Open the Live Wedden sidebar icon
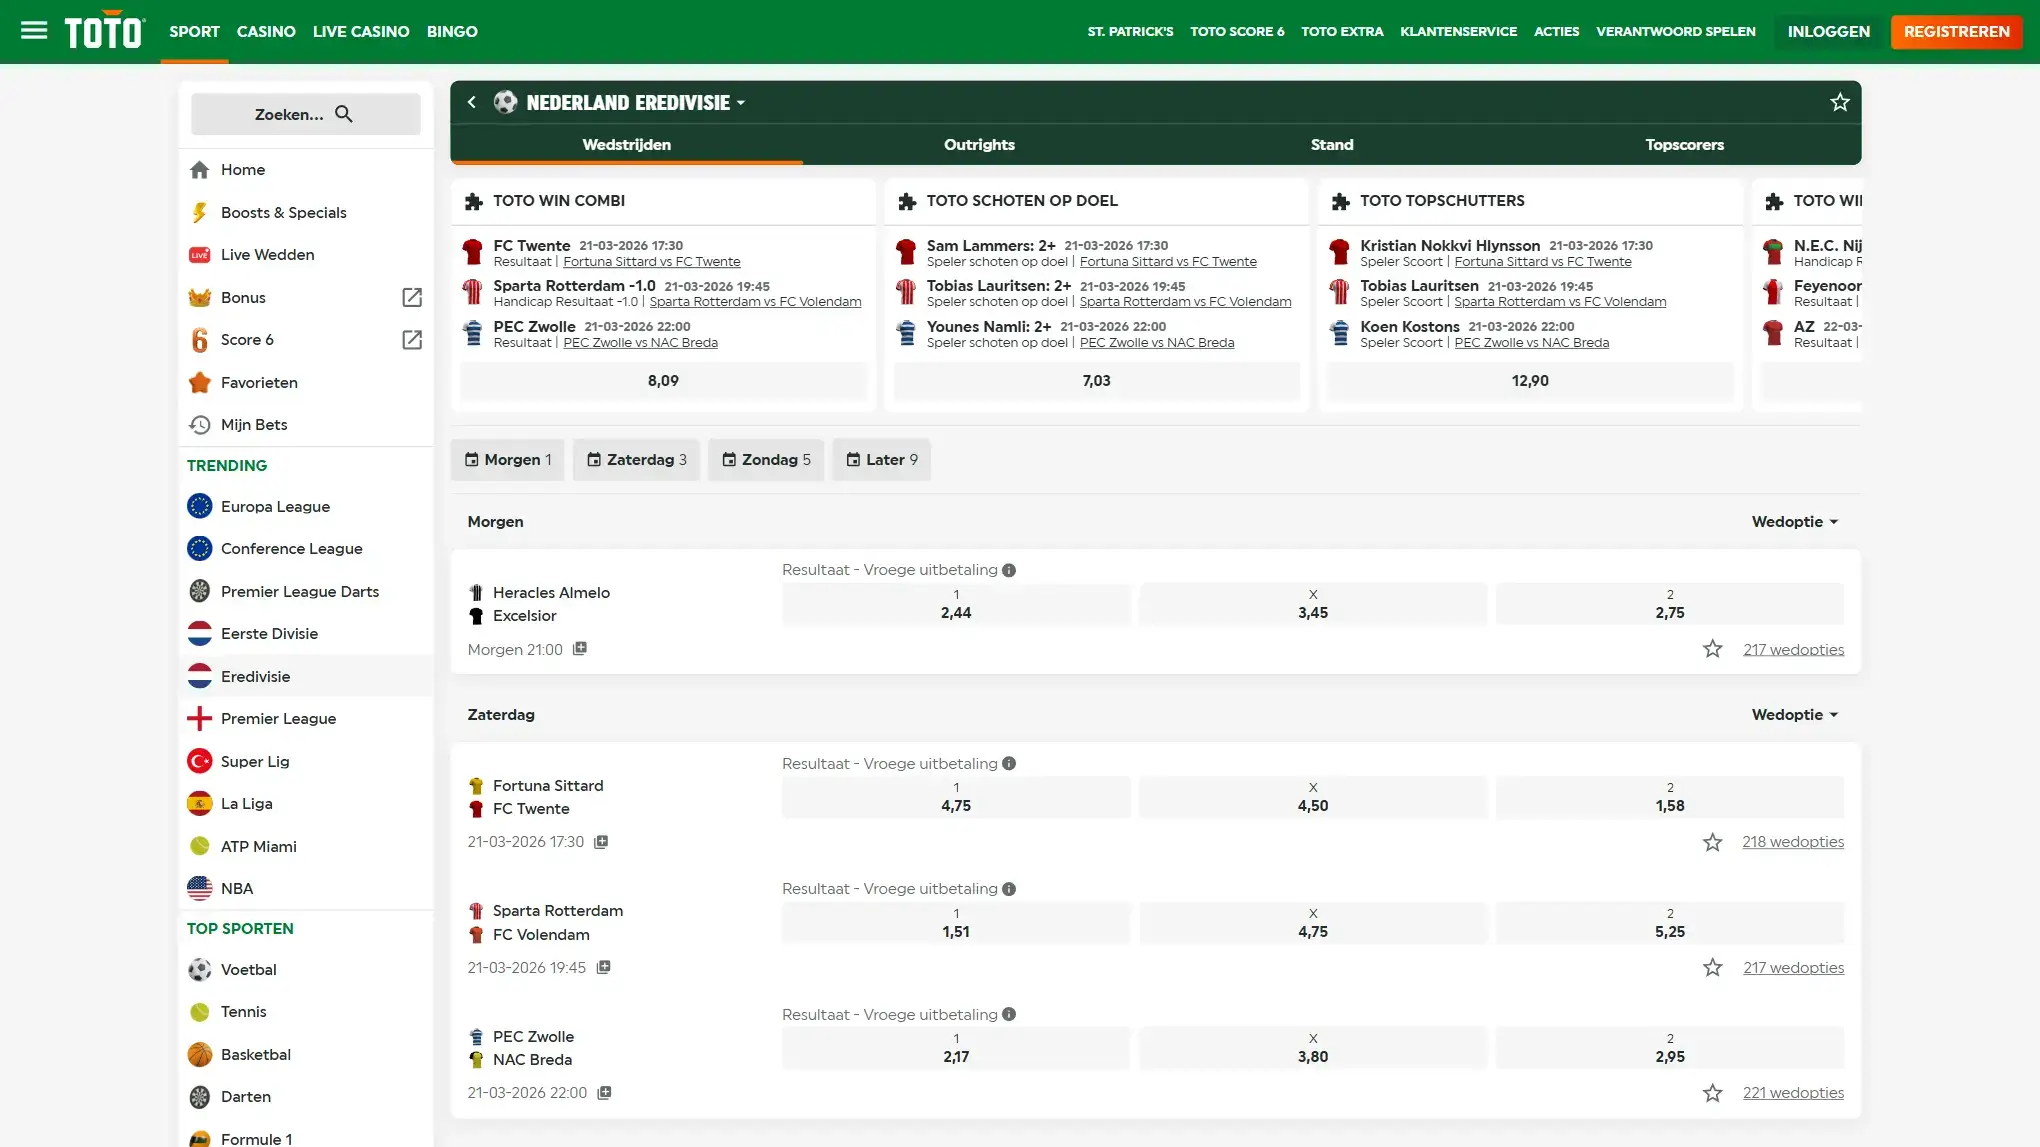 (200, 255)
